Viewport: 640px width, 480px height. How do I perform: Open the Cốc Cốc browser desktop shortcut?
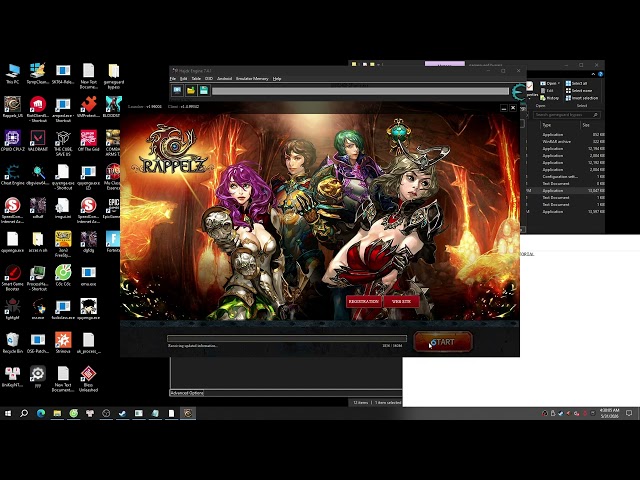point(63,276)
